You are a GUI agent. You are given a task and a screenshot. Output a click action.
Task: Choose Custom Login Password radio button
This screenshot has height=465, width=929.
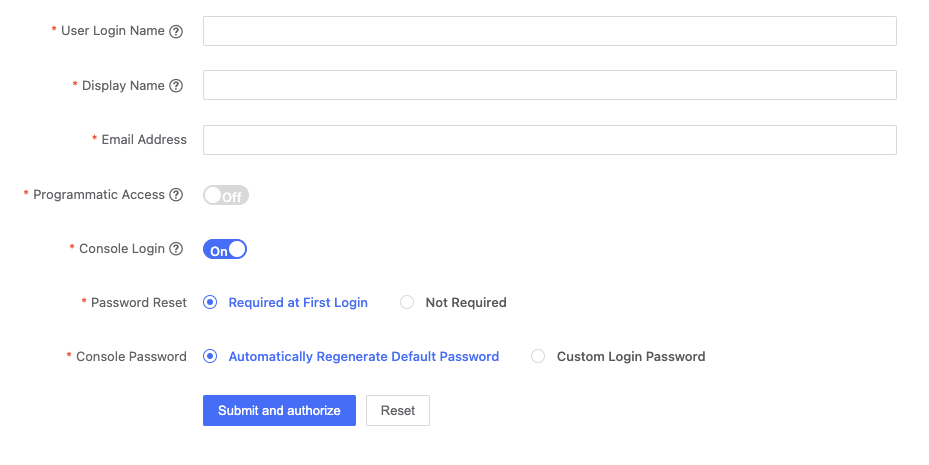tap(538, 357)
